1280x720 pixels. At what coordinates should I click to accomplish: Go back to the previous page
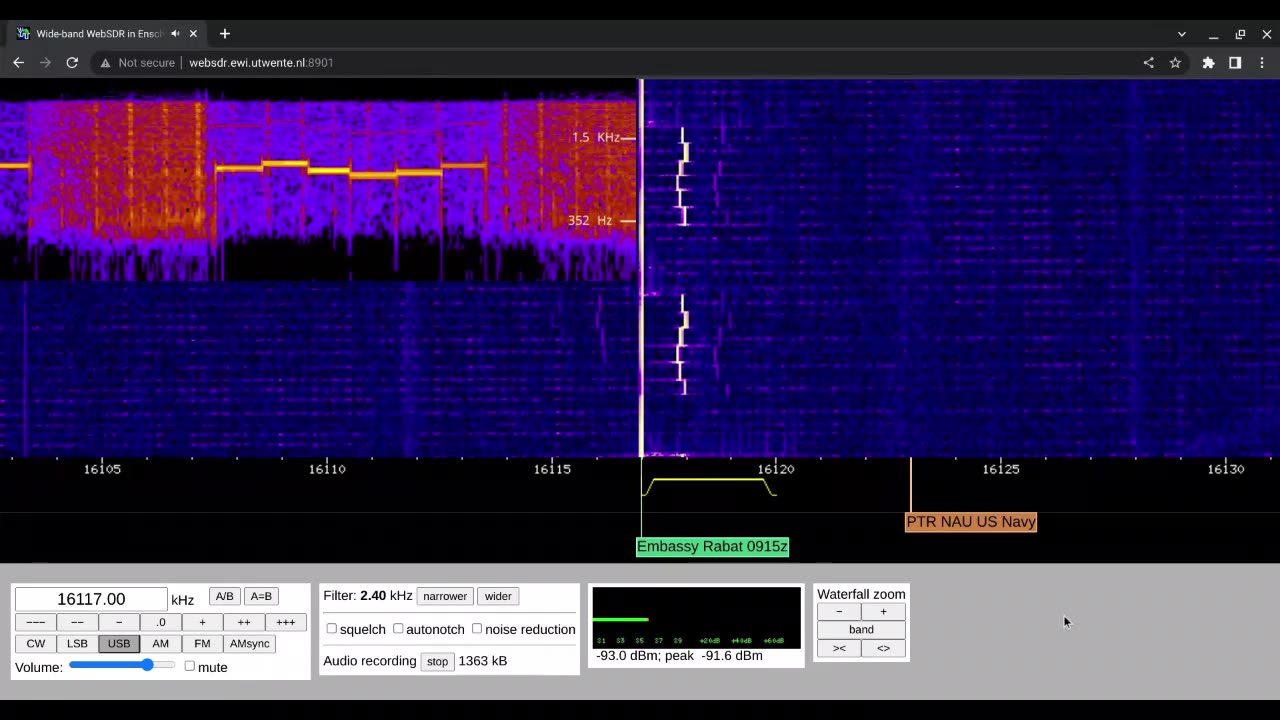pos(18,62)
